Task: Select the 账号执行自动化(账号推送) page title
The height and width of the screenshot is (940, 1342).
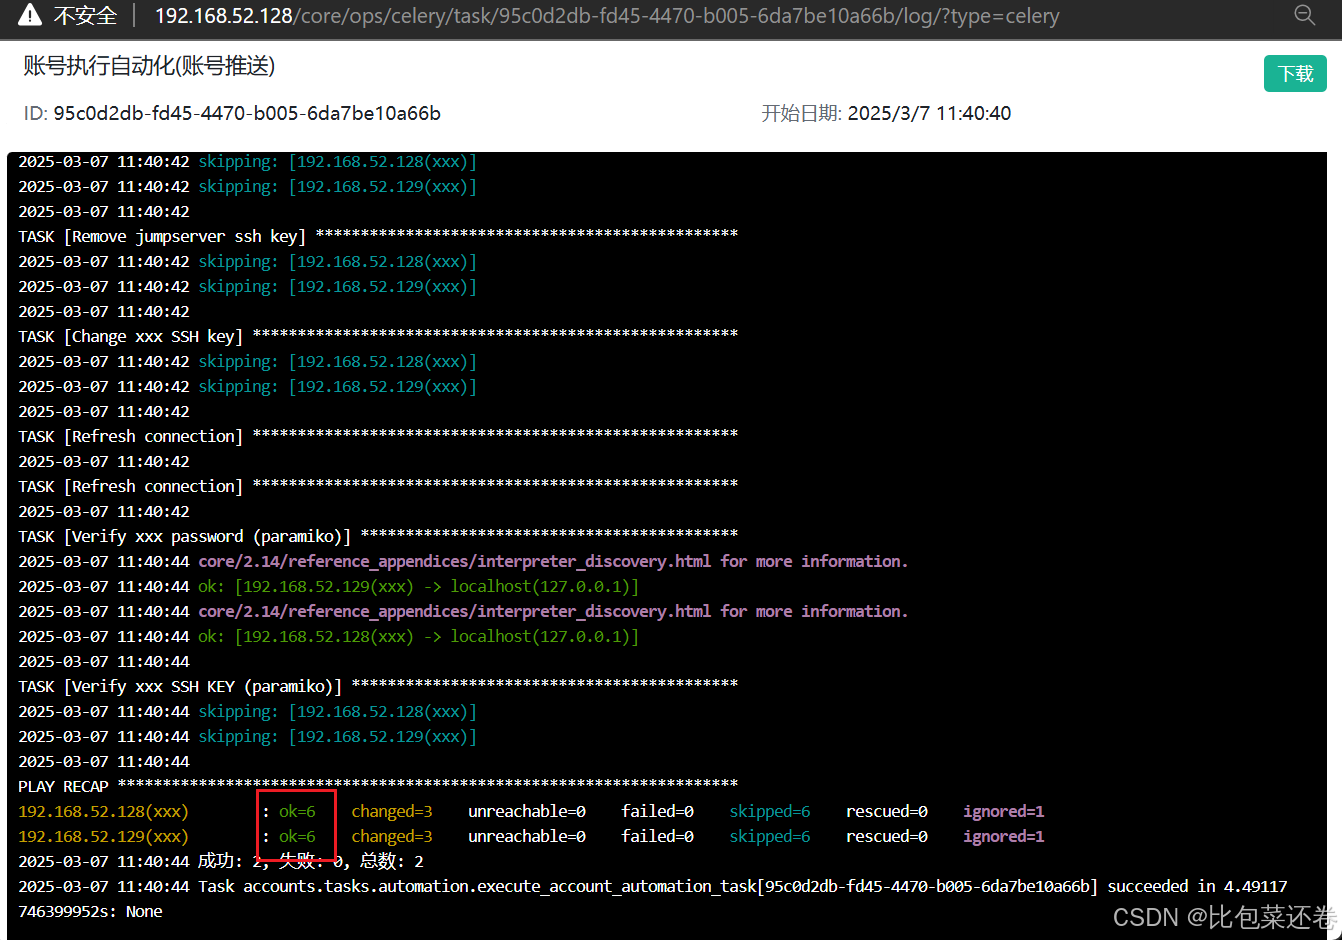Action: (148, 65)
